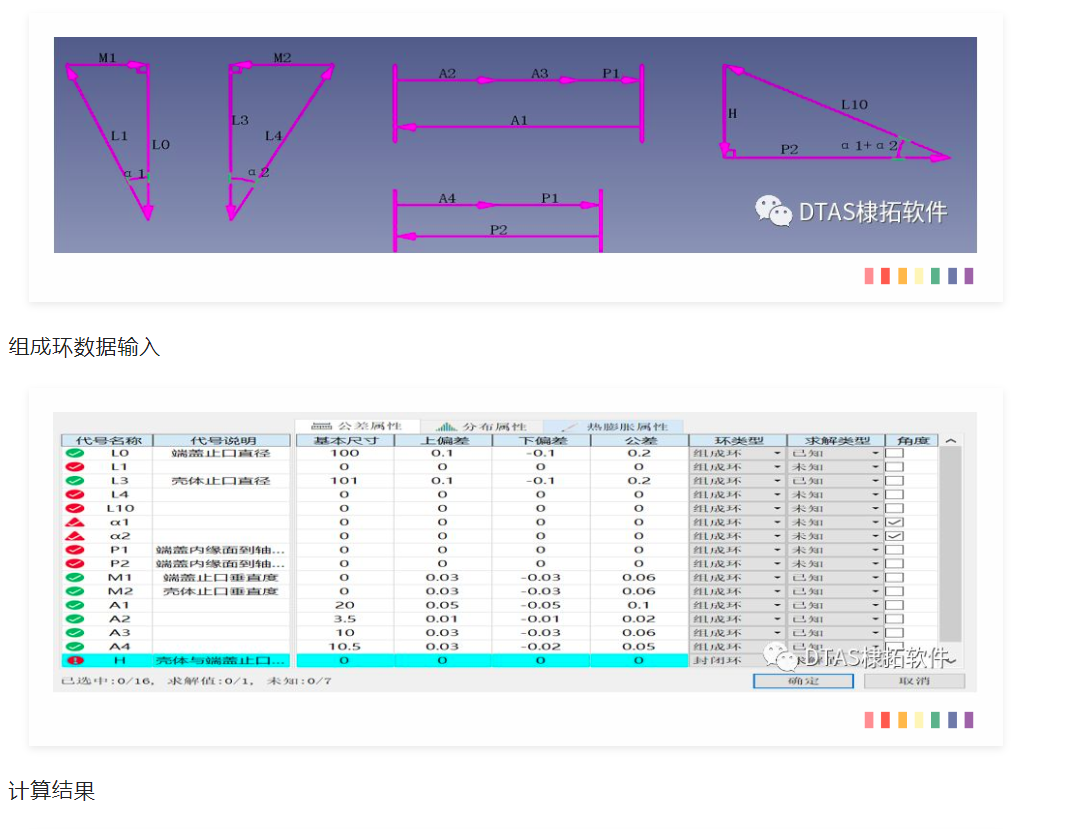Viewport: 1065px width, 829px height.
Task: Enable the angle checkbox for row L0
Action: [x=894, y=454]
